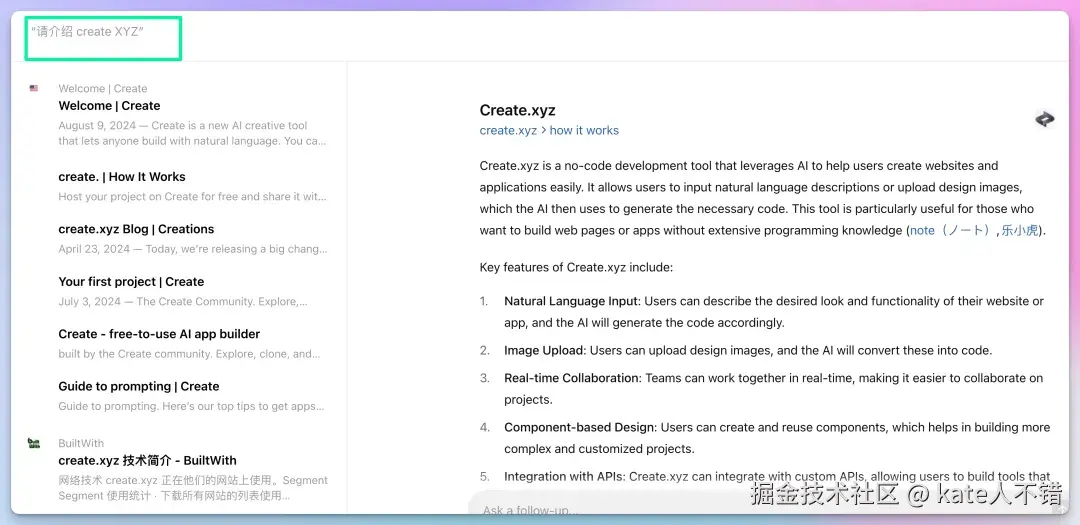The width and height of the screenshot is (1080, 525).
Task: Click the 'create.xyz' breadcrumb link
Action: [x=508, y=130]
